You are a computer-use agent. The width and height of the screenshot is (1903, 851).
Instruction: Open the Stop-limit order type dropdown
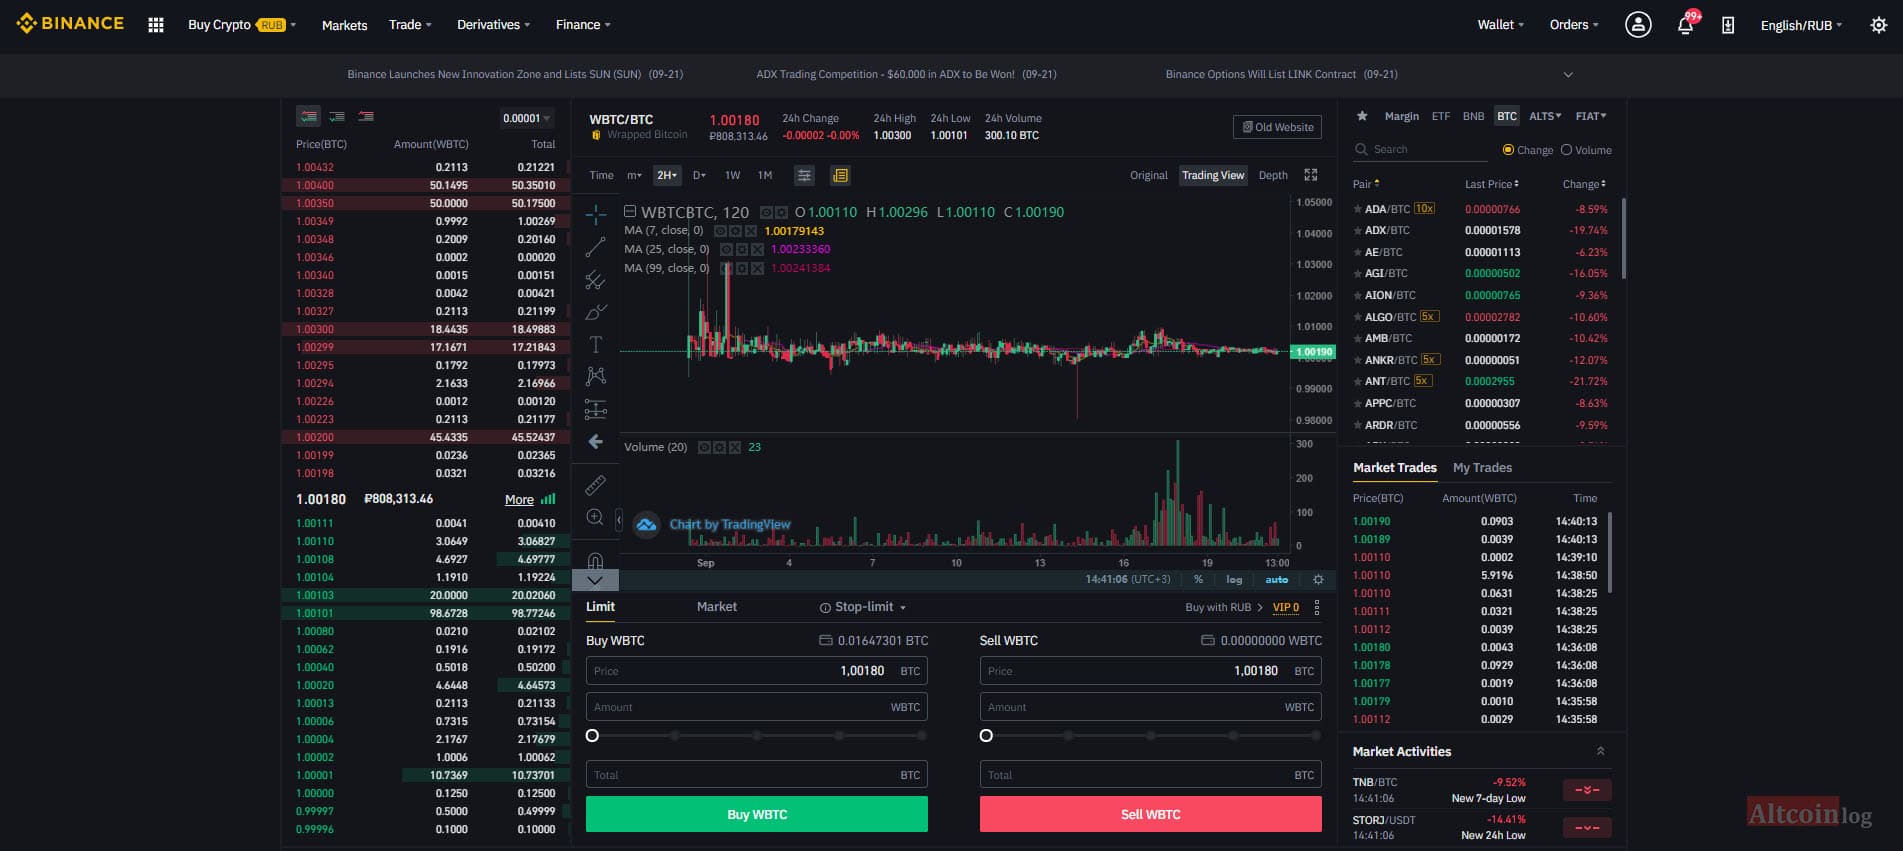click(863, 607)
